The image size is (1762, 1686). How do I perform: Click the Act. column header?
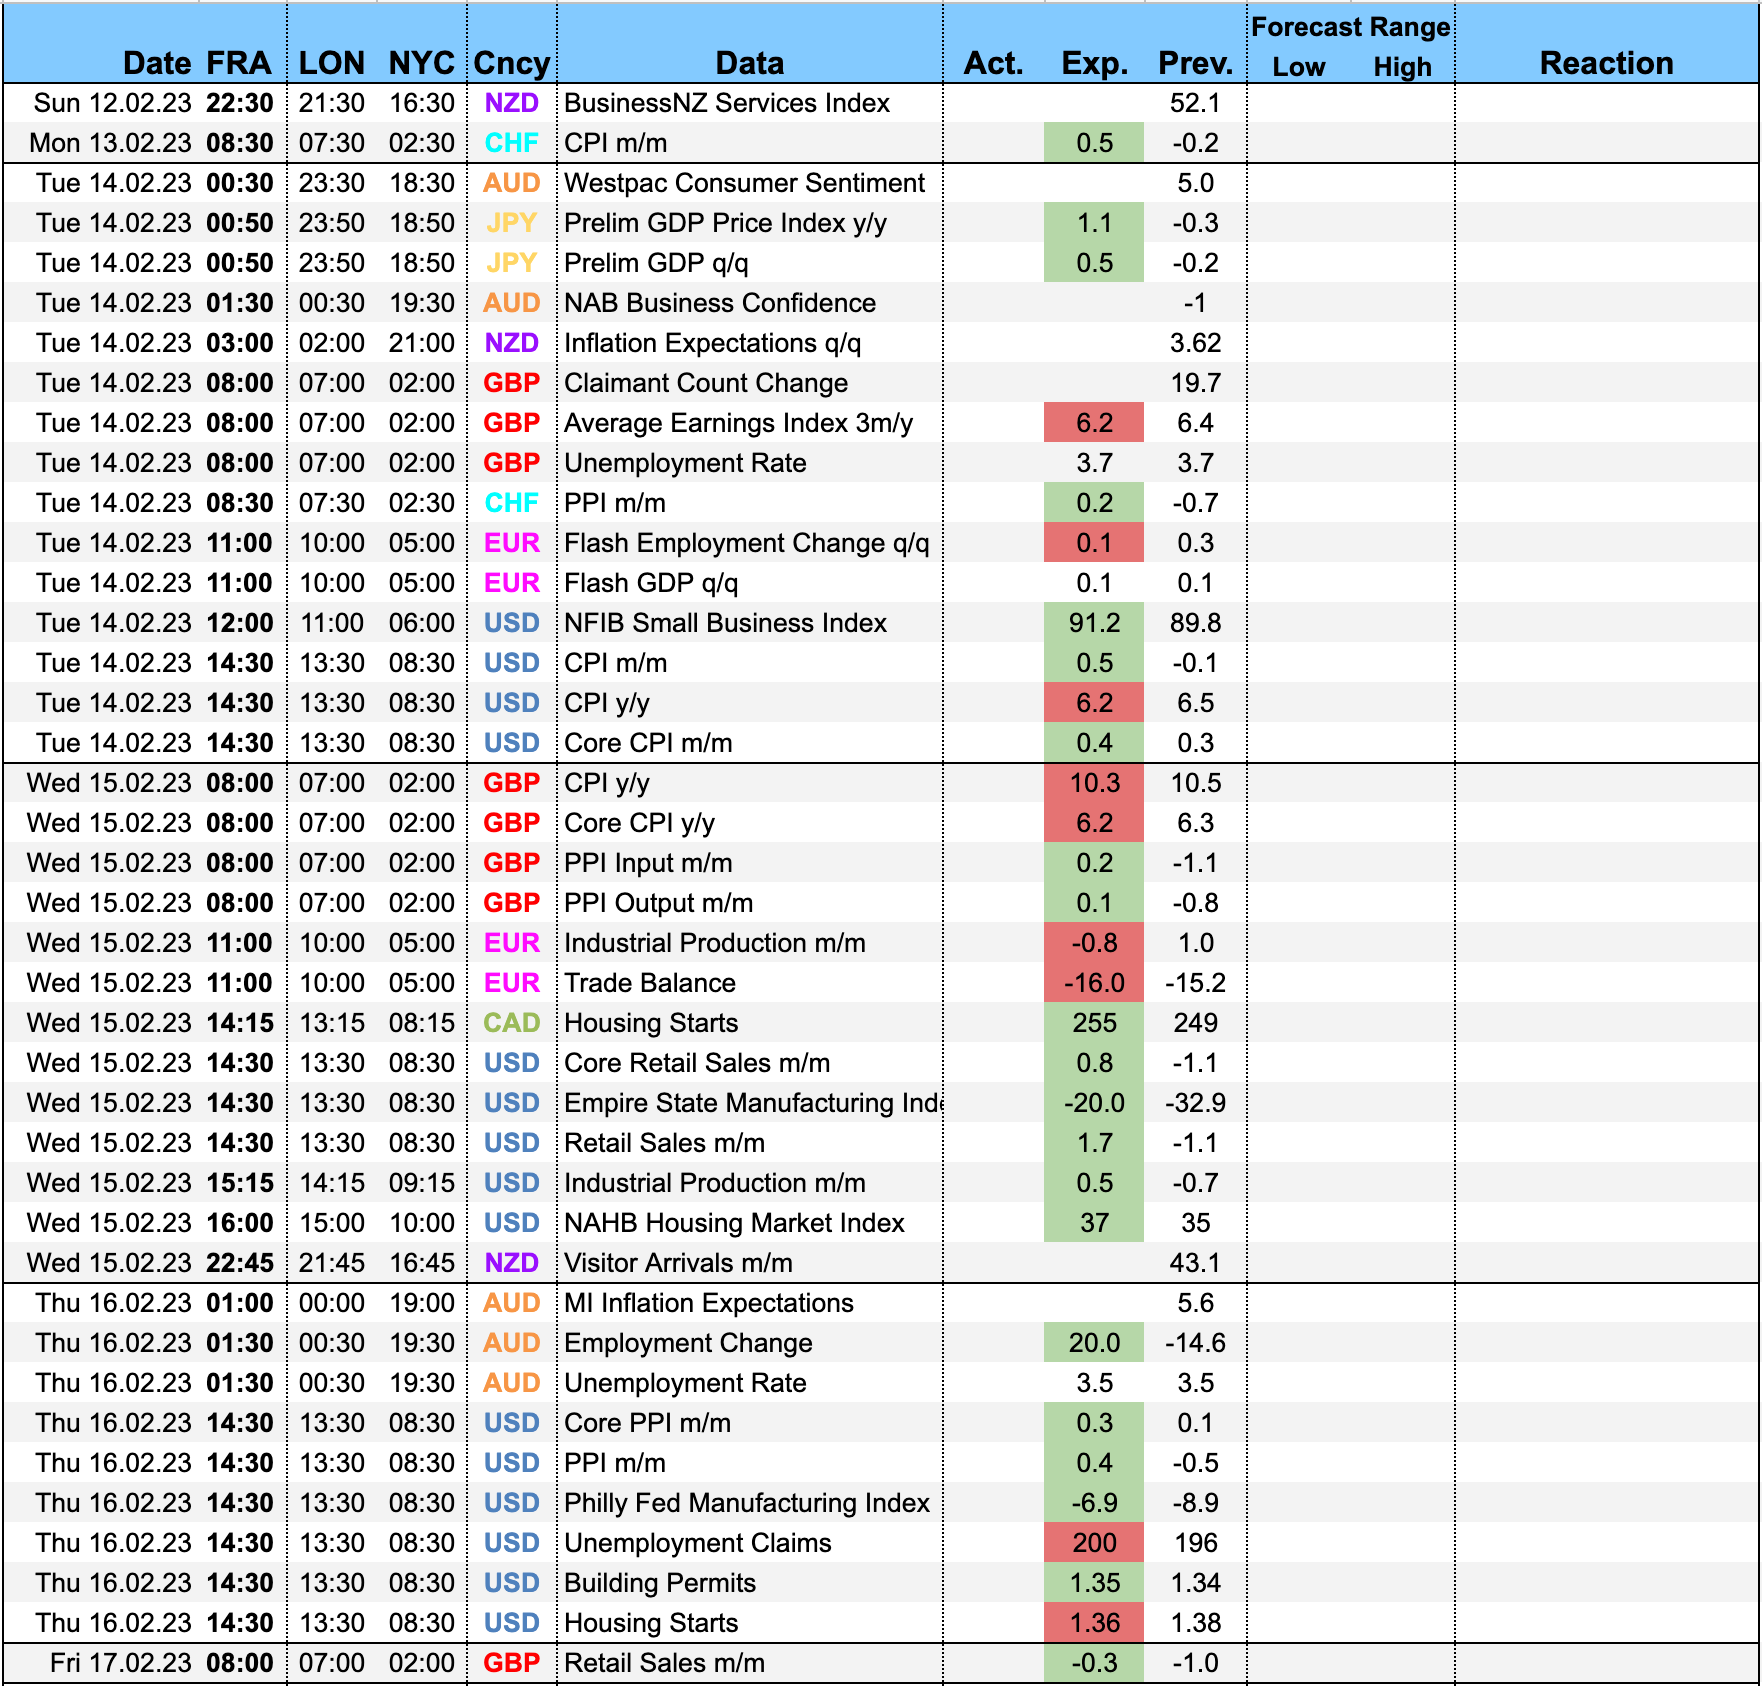tap(993, 63)
